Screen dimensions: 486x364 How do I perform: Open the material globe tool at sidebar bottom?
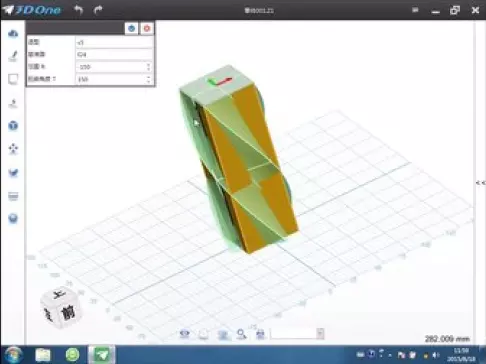point(13,219)
